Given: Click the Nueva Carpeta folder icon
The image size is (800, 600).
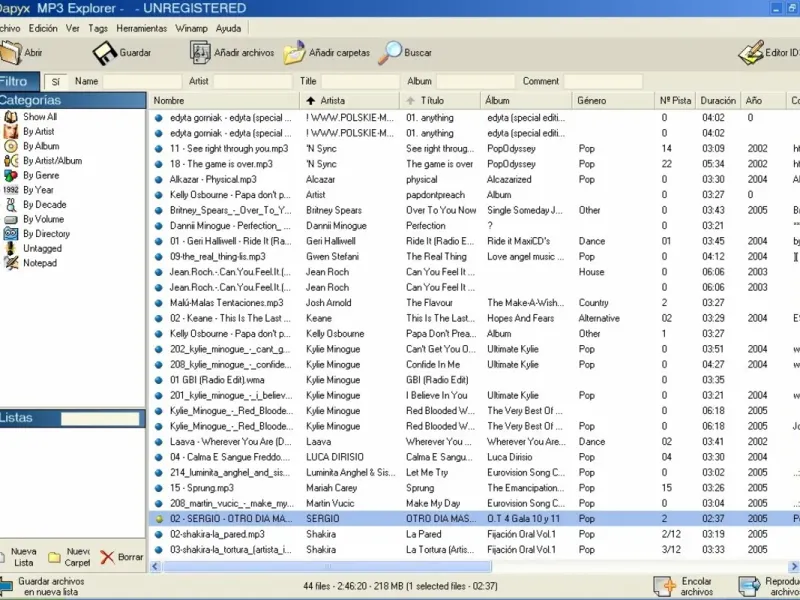Looking at the screenshot, I should (x=54, y=557).
